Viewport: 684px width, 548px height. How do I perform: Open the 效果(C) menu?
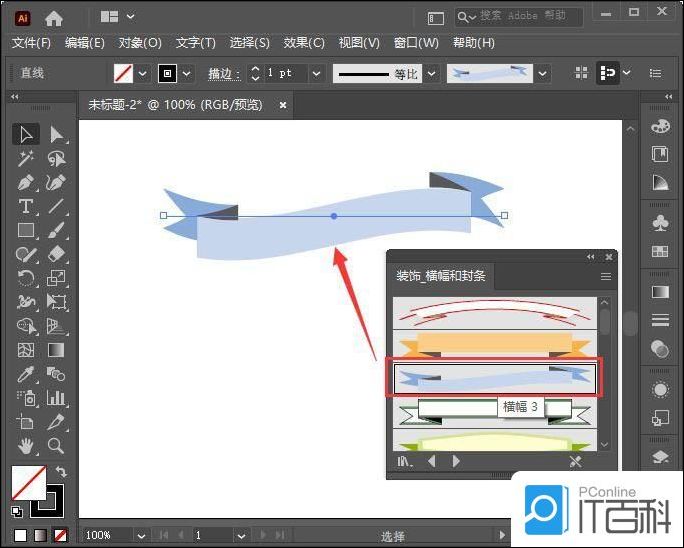point(304,43)
